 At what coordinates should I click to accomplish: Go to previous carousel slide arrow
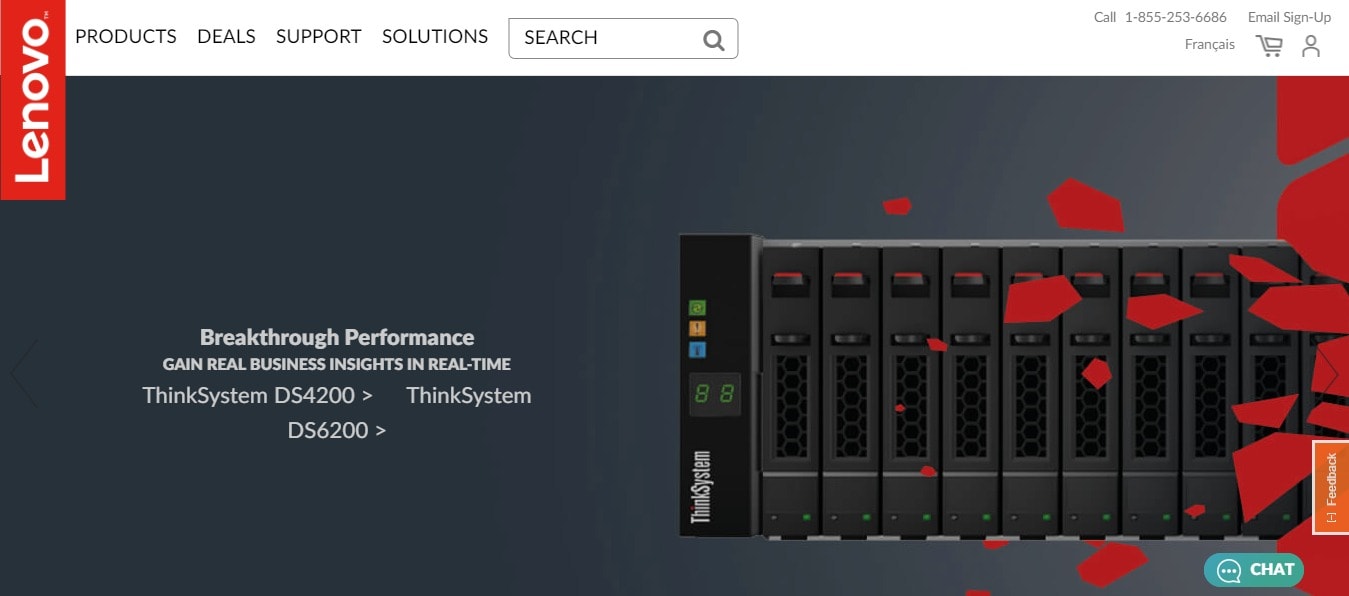click(x=24, y=373)
